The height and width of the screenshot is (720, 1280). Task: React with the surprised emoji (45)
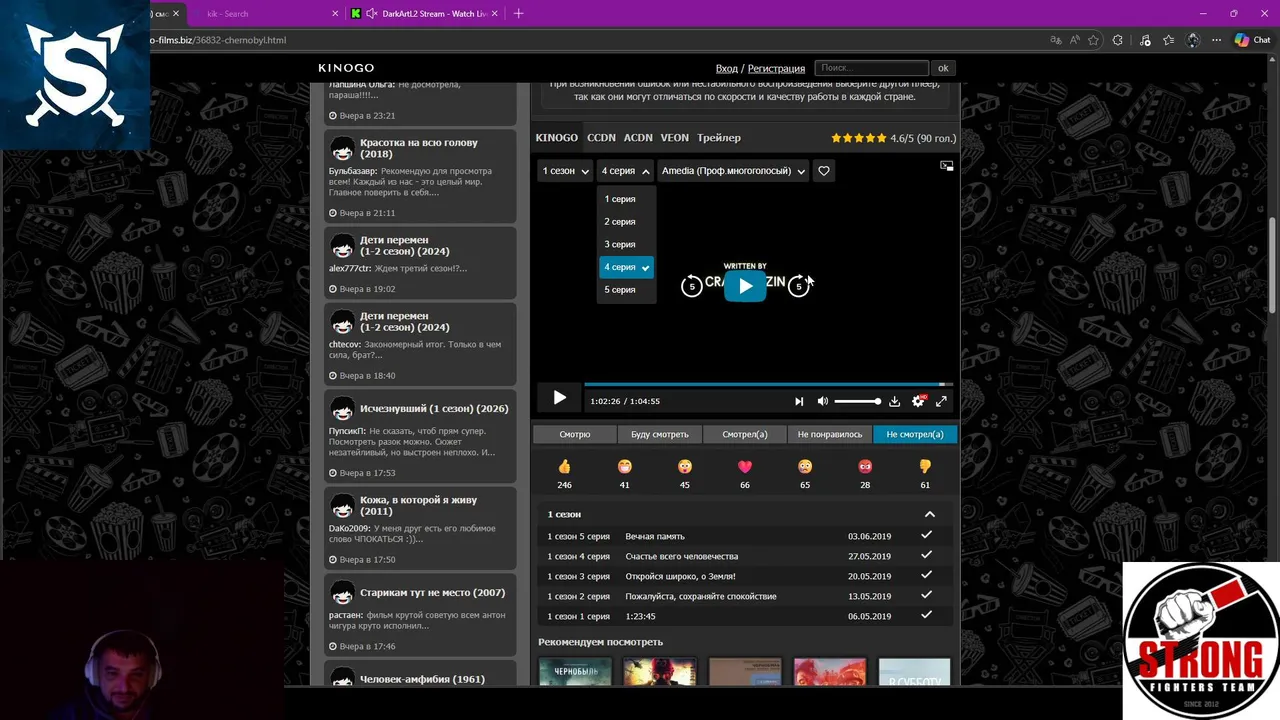click(x=685, y=467)
